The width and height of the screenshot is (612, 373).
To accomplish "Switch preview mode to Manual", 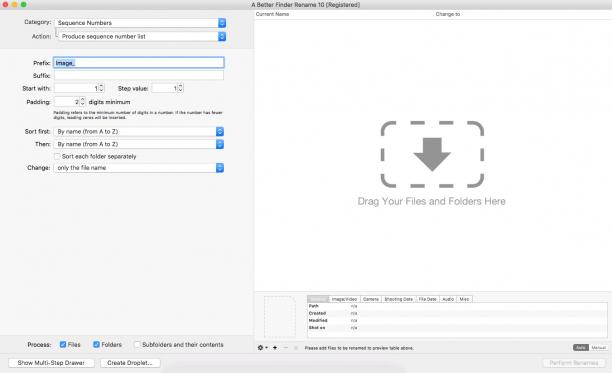I will (598, 347).
